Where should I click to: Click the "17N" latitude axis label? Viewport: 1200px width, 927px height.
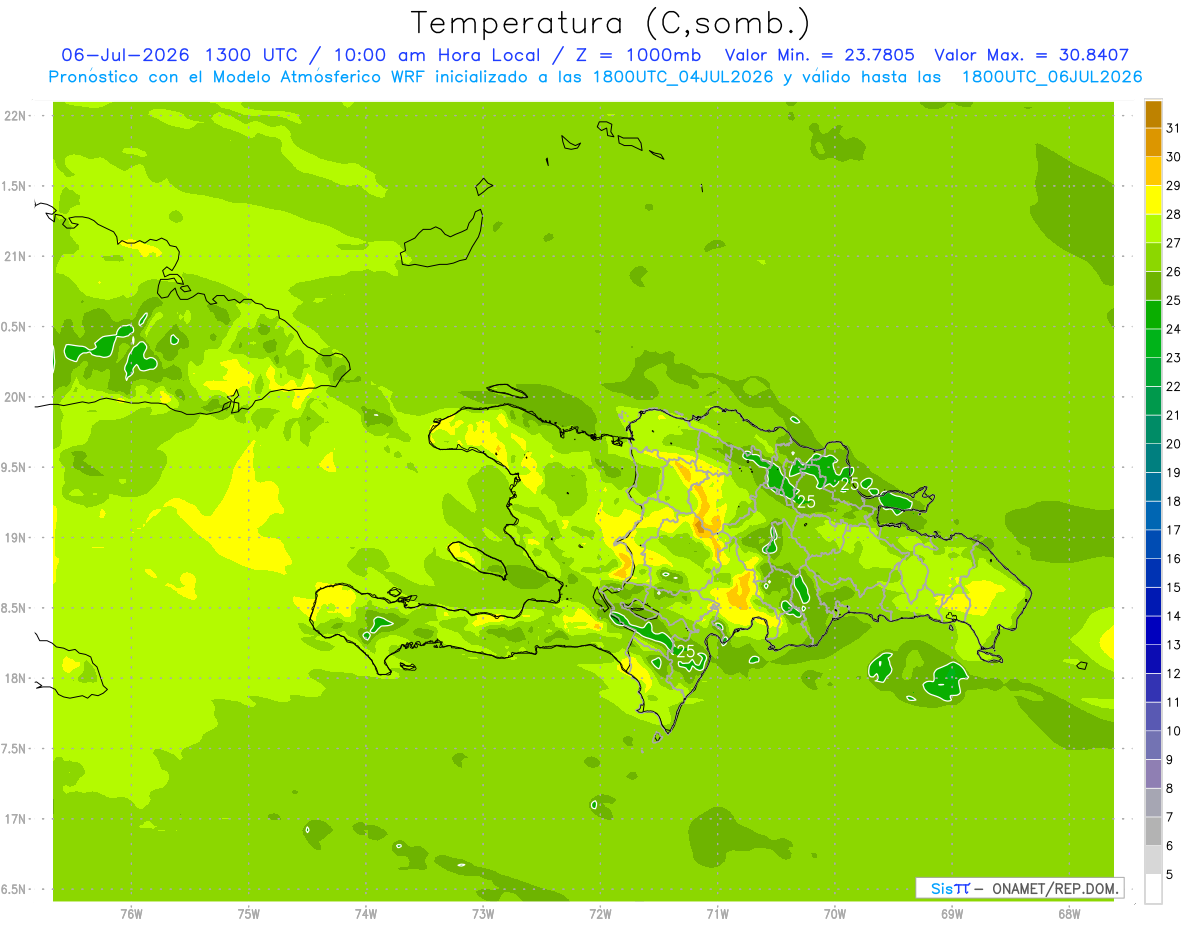[x=15, y=819]
